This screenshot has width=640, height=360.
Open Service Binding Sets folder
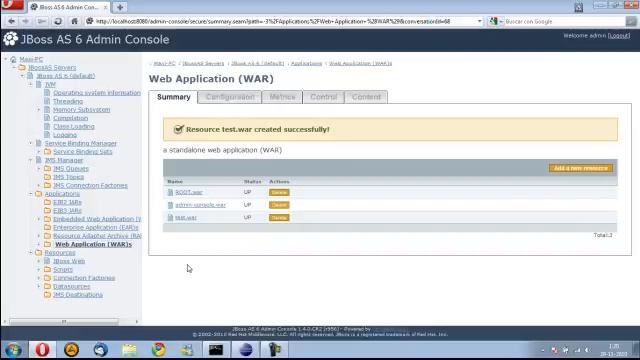click(x=82, y=151)
